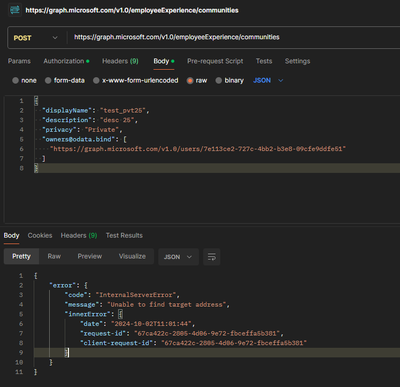Select the raw body radio option

pyautogui.click(x=197, y=80)
